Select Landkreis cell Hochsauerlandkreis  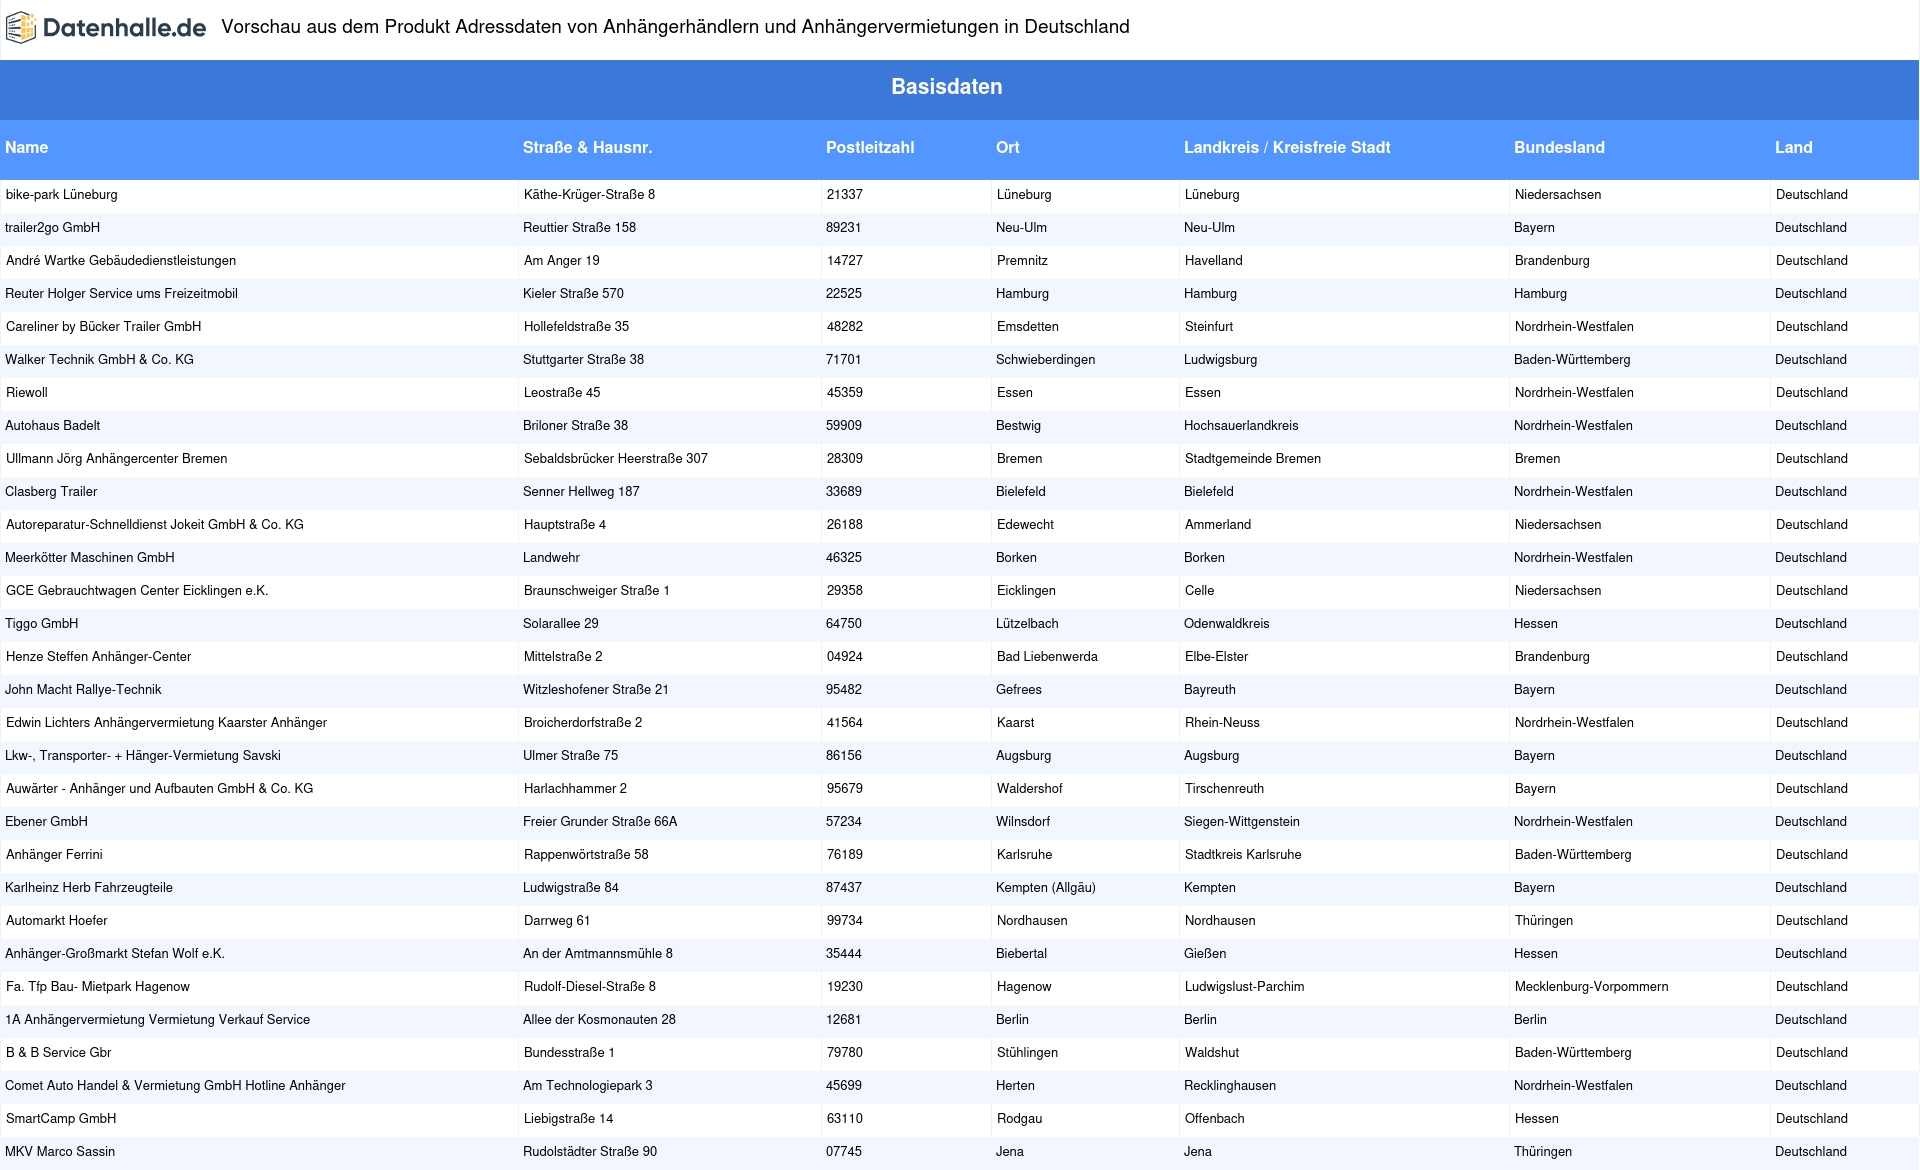tap(1241, 426)
